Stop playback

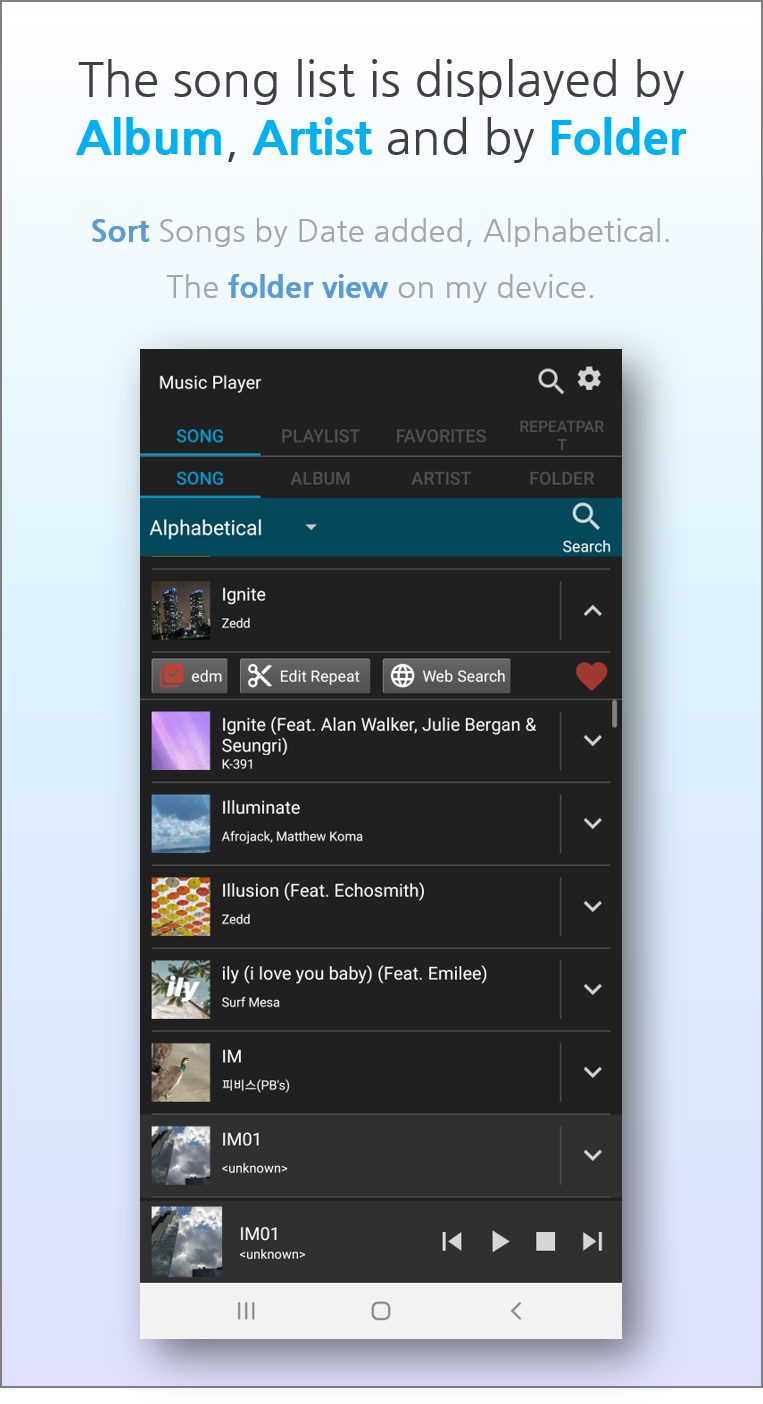coord(545,1241)
